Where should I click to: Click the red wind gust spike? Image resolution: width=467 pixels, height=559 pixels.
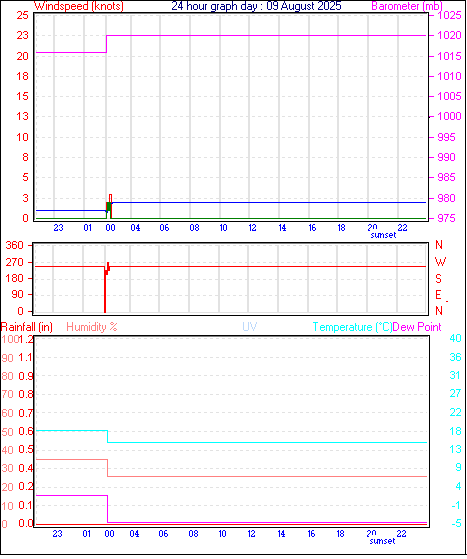click(111, 197)
